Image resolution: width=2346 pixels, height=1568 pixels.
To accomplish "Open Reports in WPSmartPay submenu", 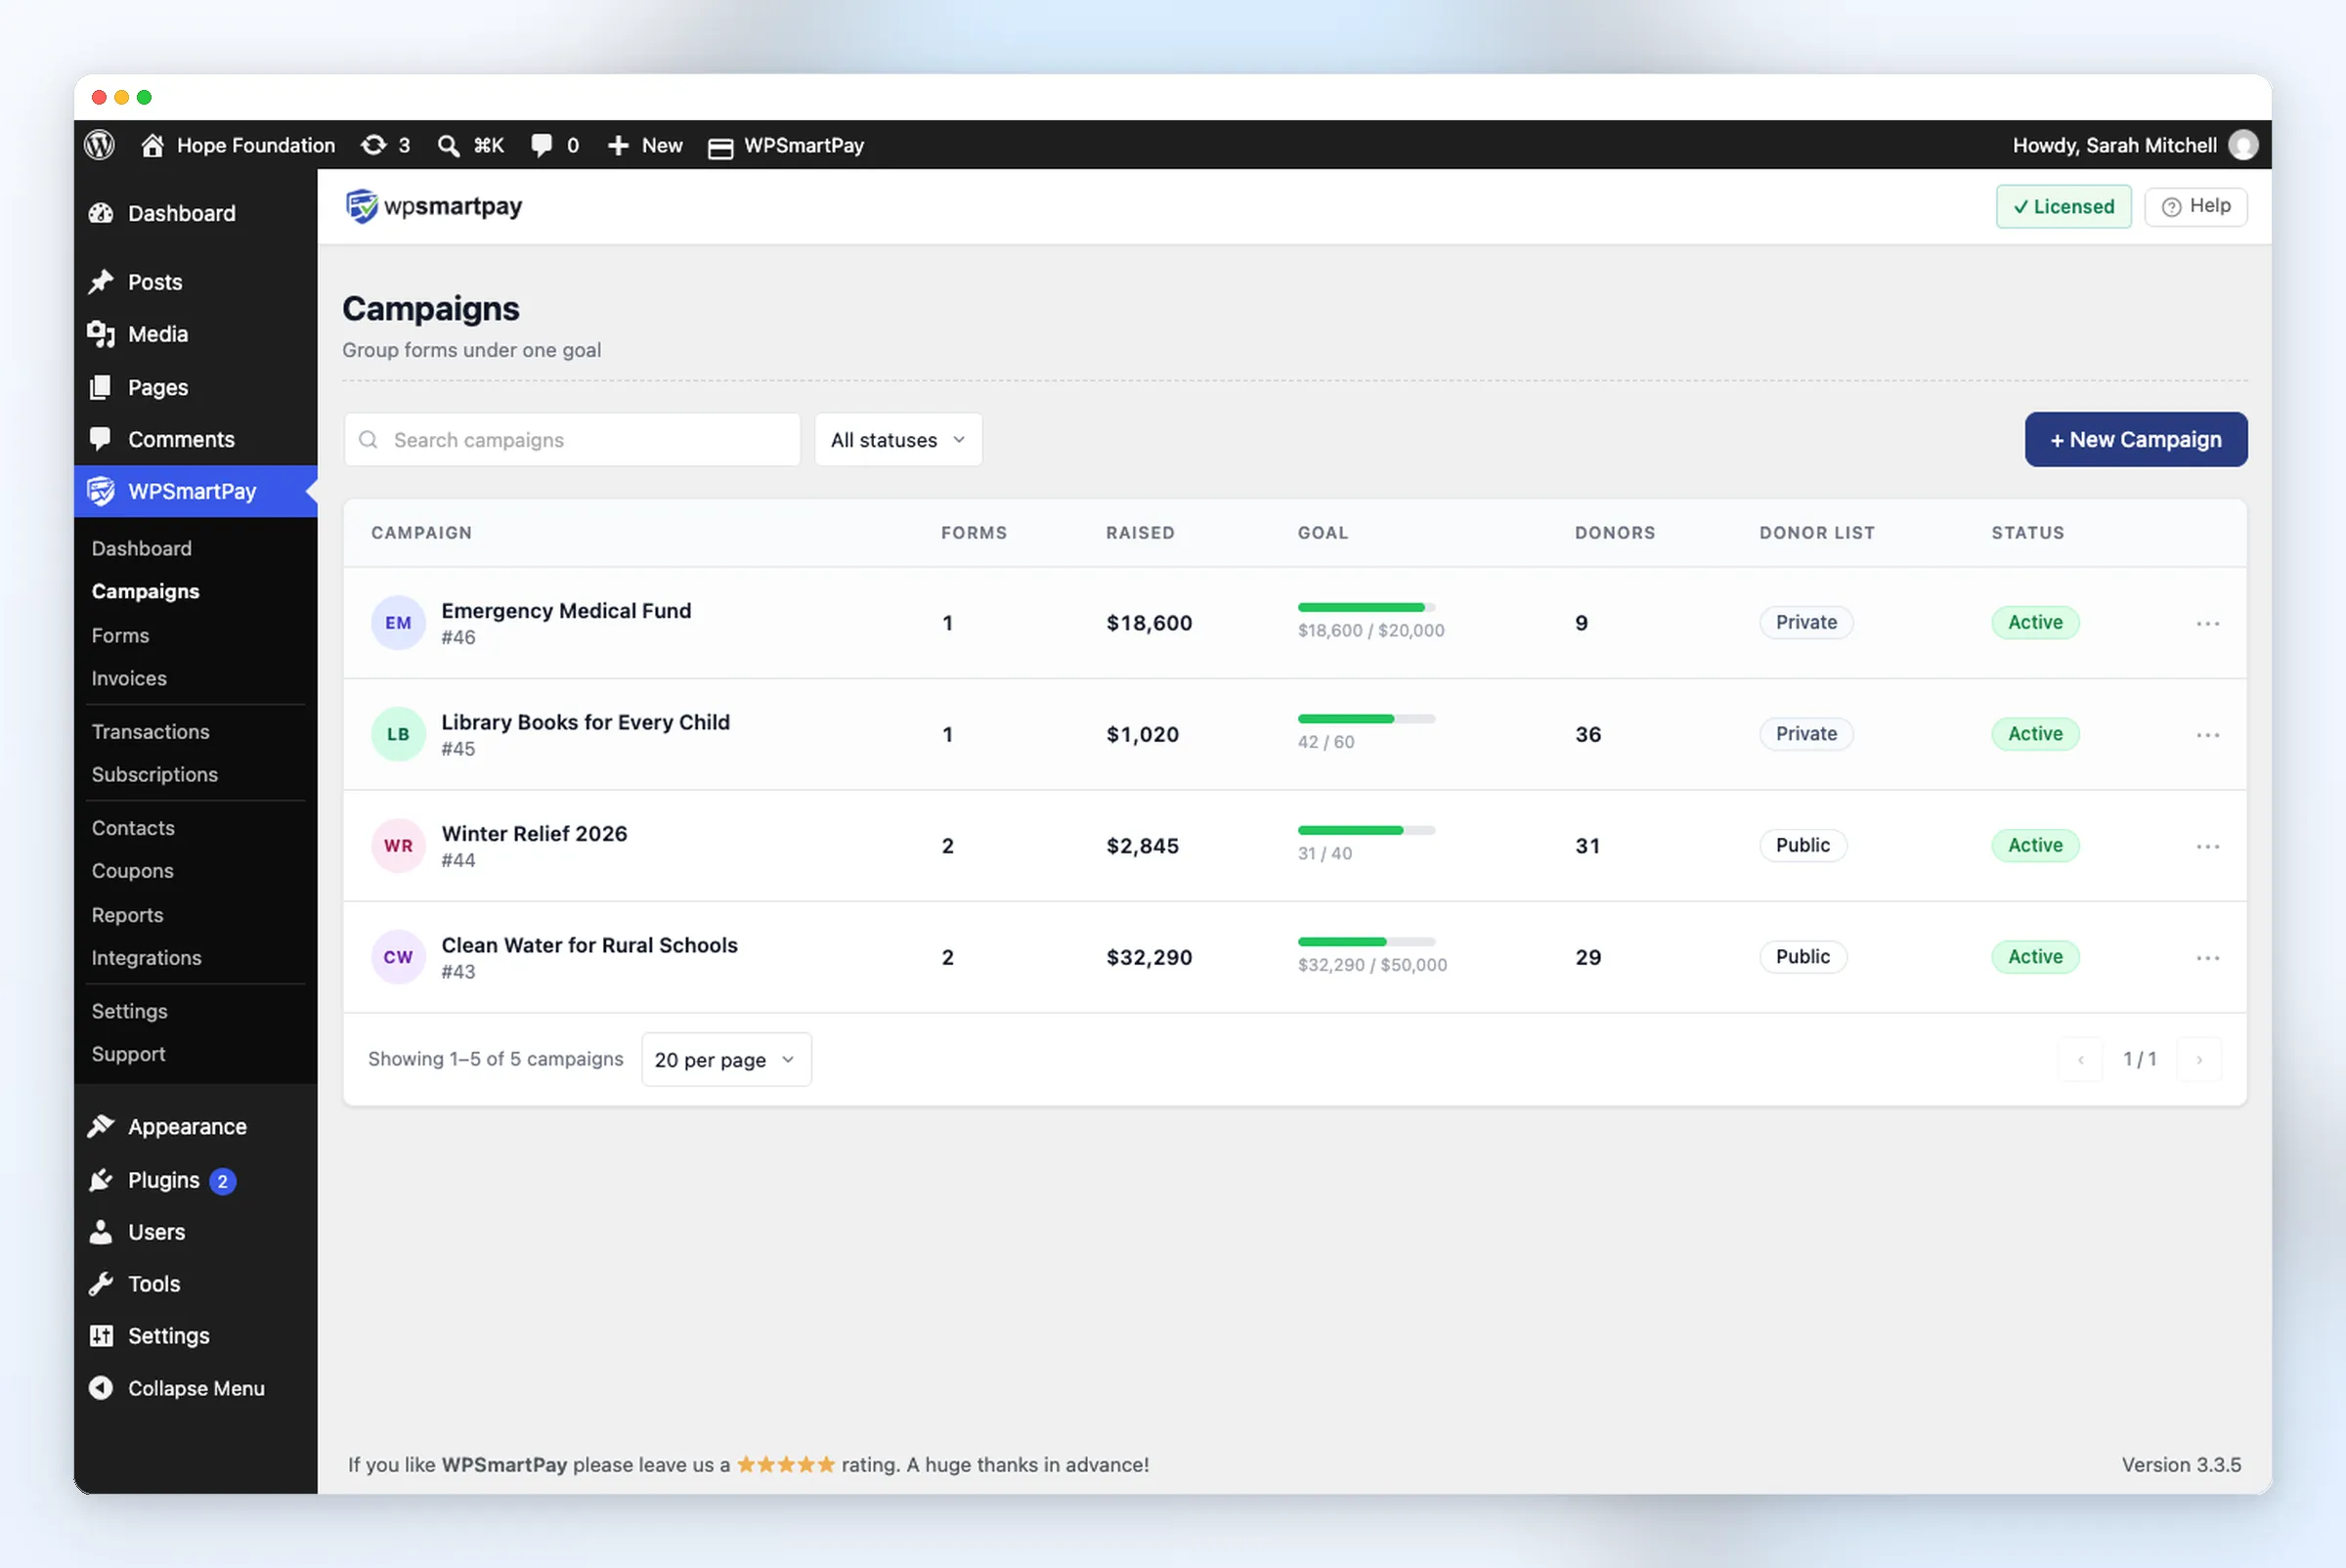I will click(x=127, y=915).
